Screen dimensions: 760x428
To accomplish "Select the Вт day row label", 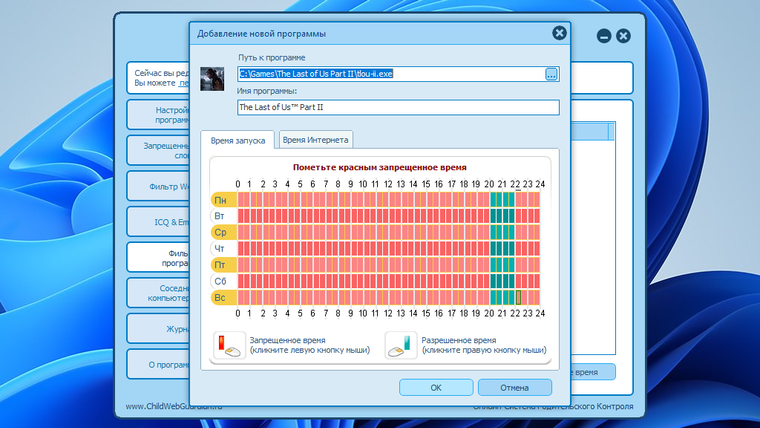I will (x=223, y=216).
